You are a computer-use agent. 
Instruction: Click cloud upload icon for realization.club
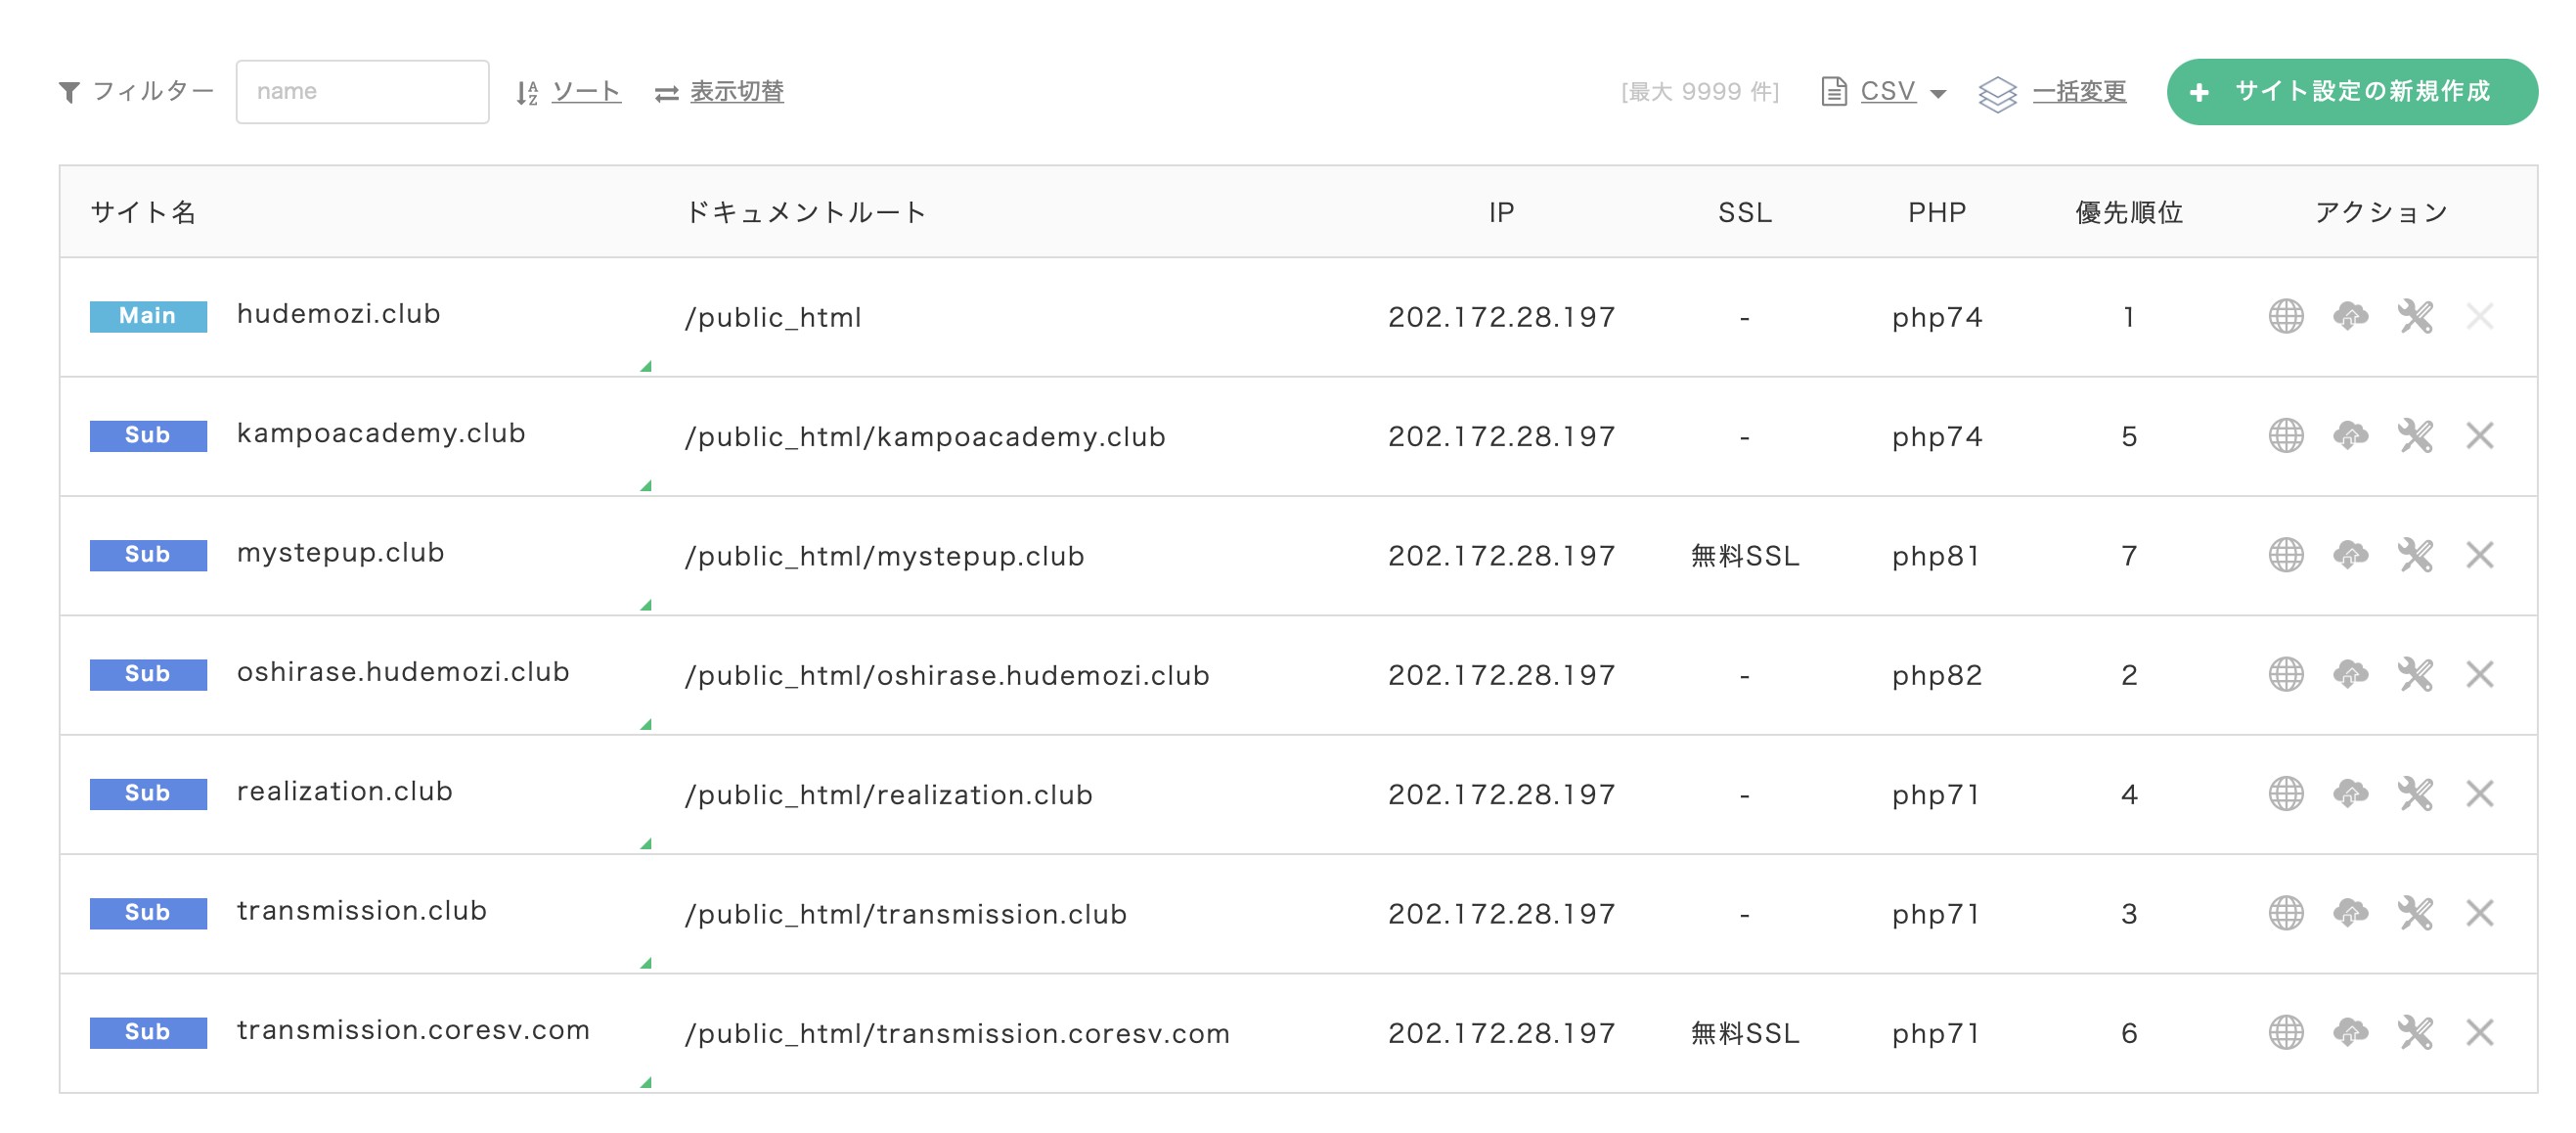point(2351,794)
